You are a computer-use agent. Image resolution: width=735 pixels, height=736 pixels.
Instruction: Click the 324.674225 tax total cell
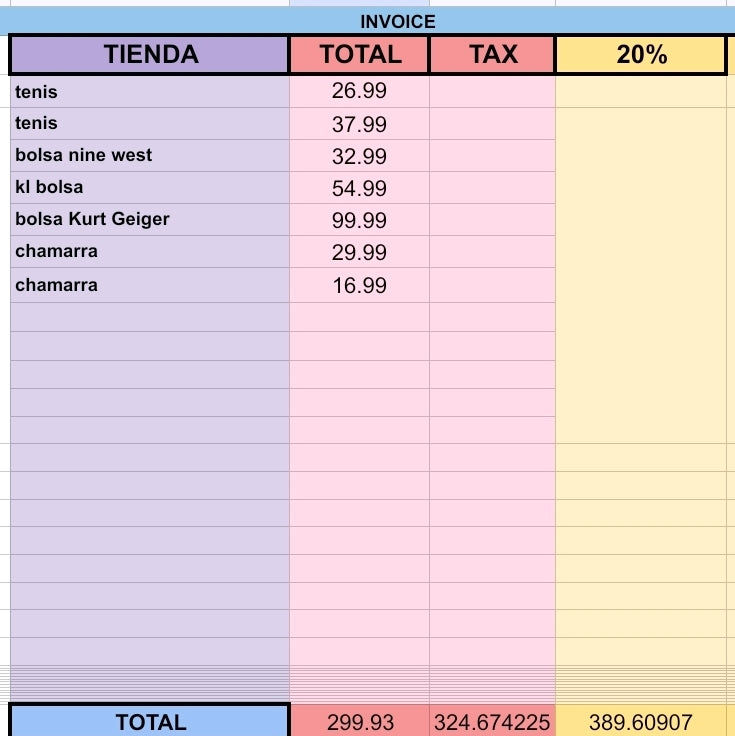492,721
